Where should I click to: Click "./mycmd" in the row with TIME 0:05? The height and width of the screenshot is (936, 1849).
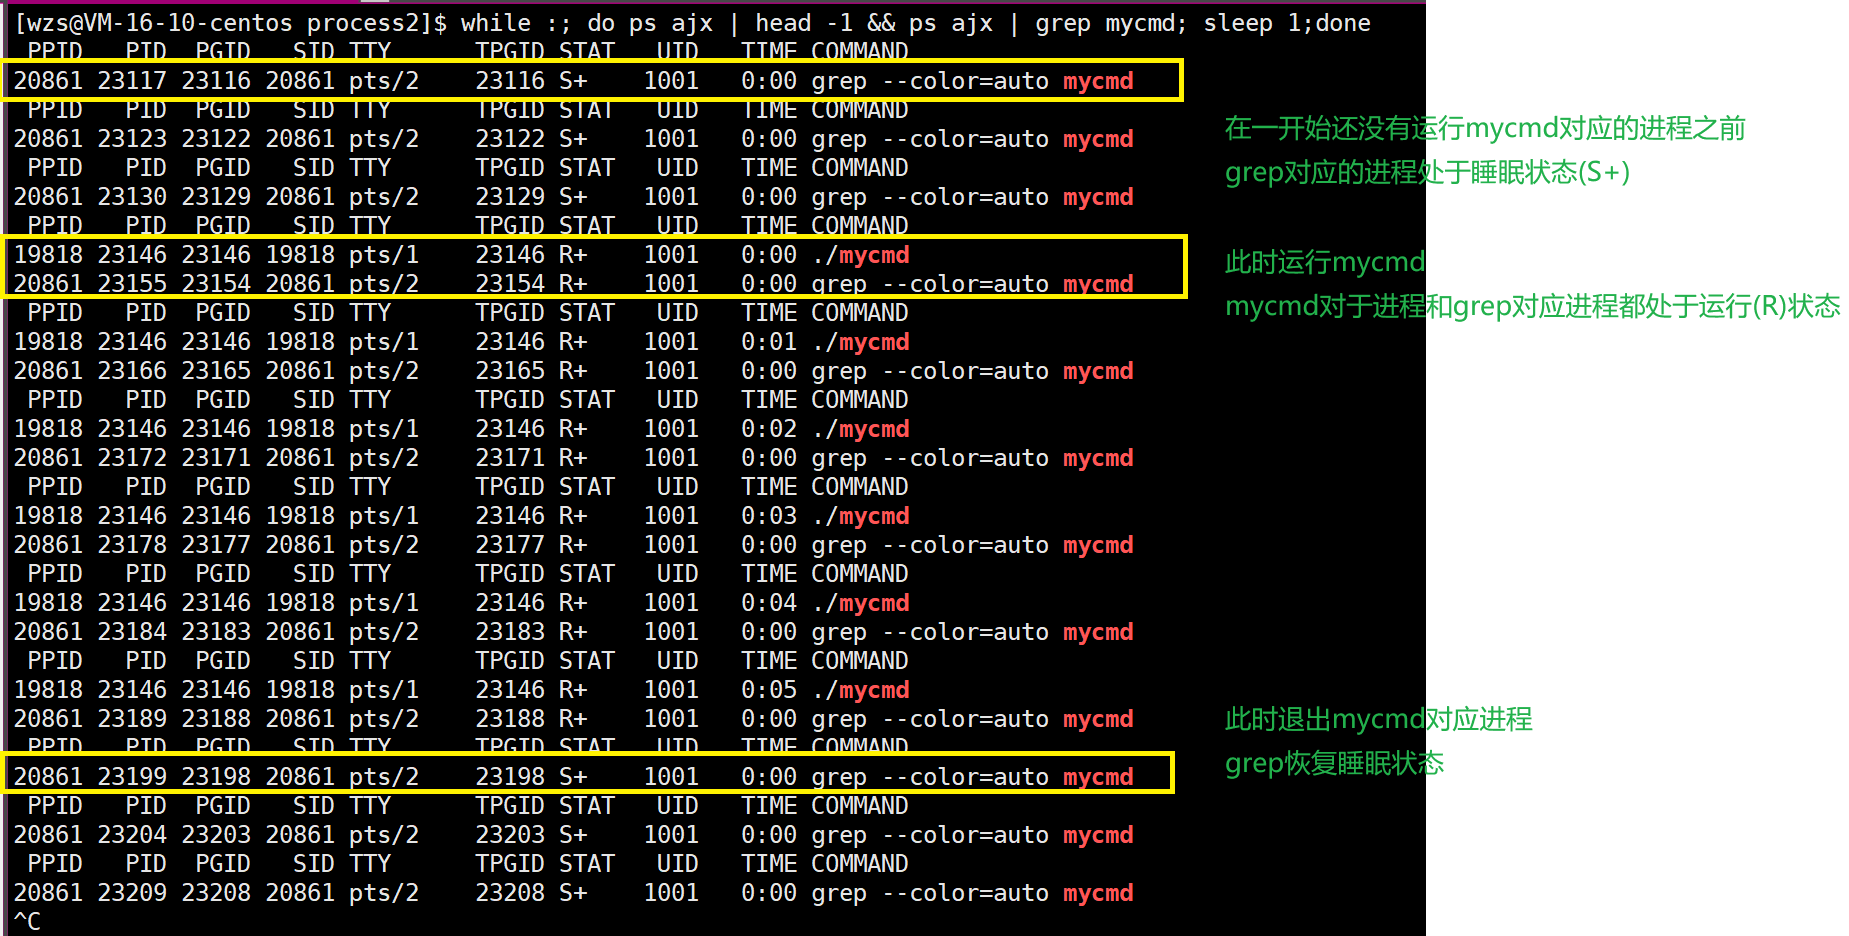tap(861, 690)
